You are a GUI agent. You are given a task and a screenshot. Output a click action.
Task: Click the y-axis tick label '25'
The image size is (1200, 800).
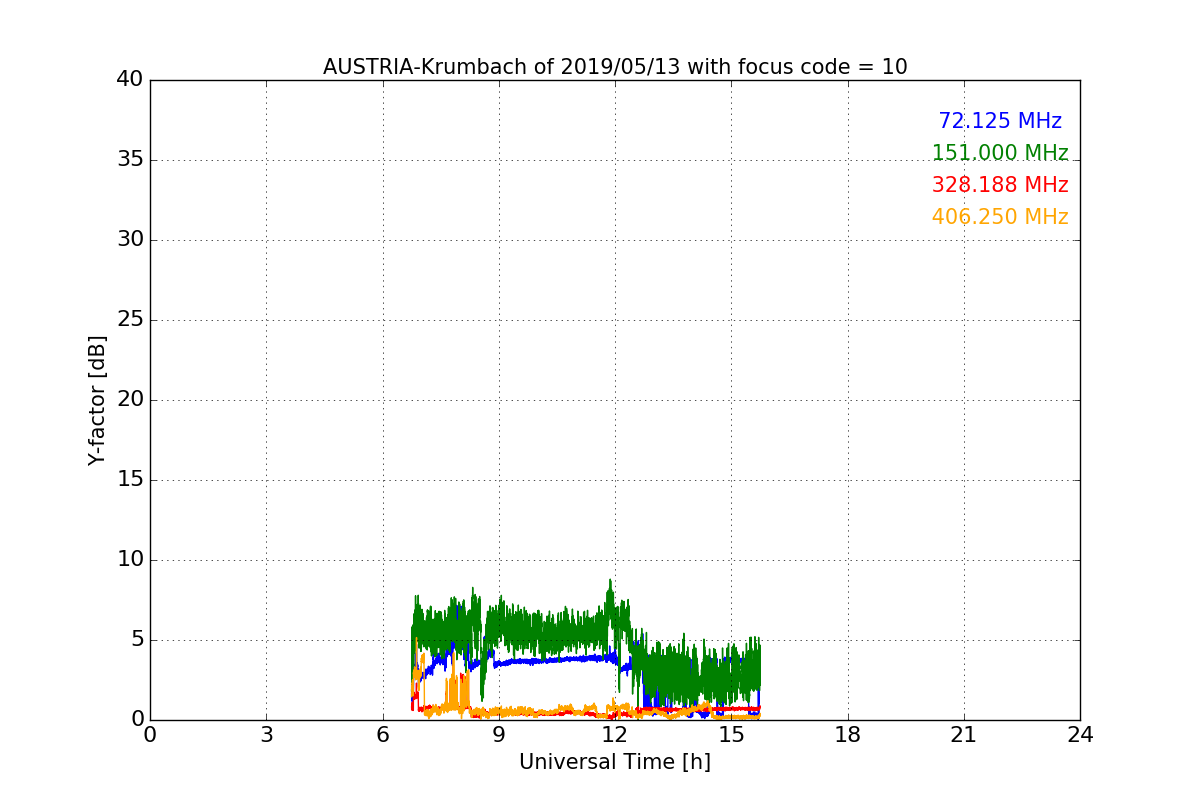(130, 320)
